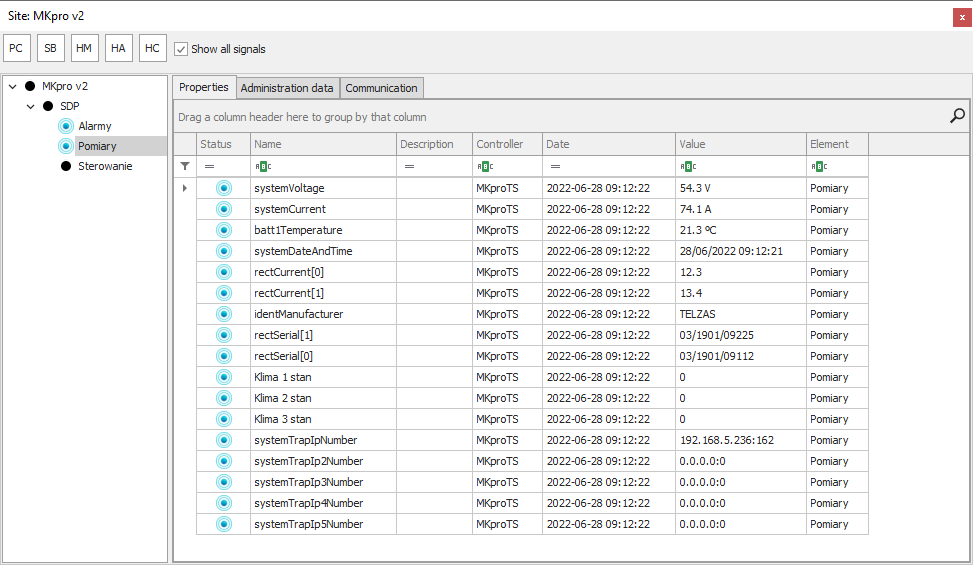Collapse the SDP tree node
The width and height of the screenshot is (973, 565).
pyautogui.click(x=30, y=107)
